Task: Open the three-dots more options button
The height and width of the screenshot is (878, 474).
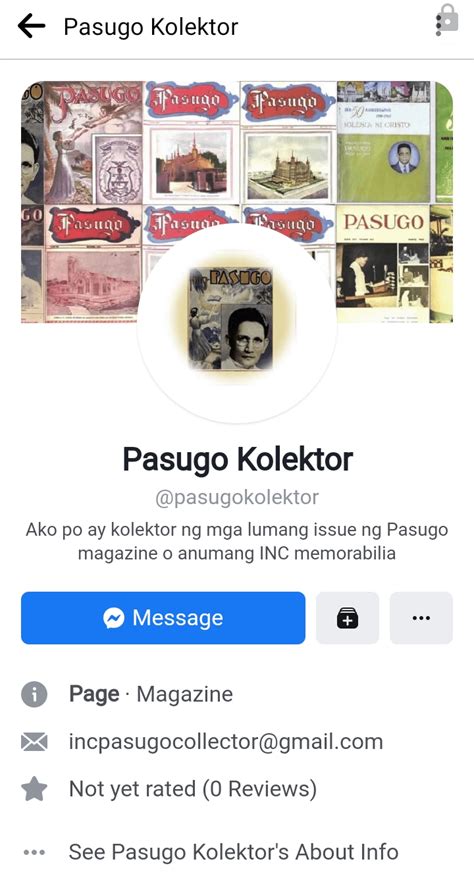Action: [x=421, y=618]
